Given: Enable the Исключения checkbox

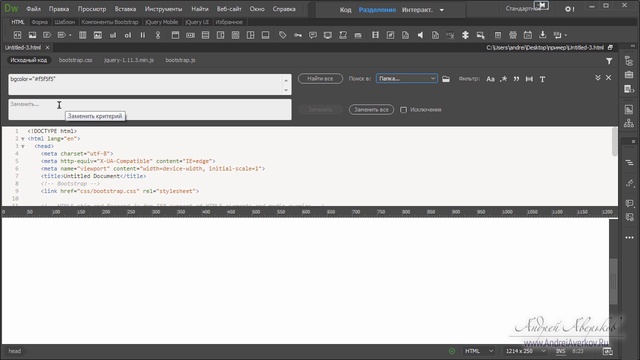Looking at the screenshot, I should point(403,110).
